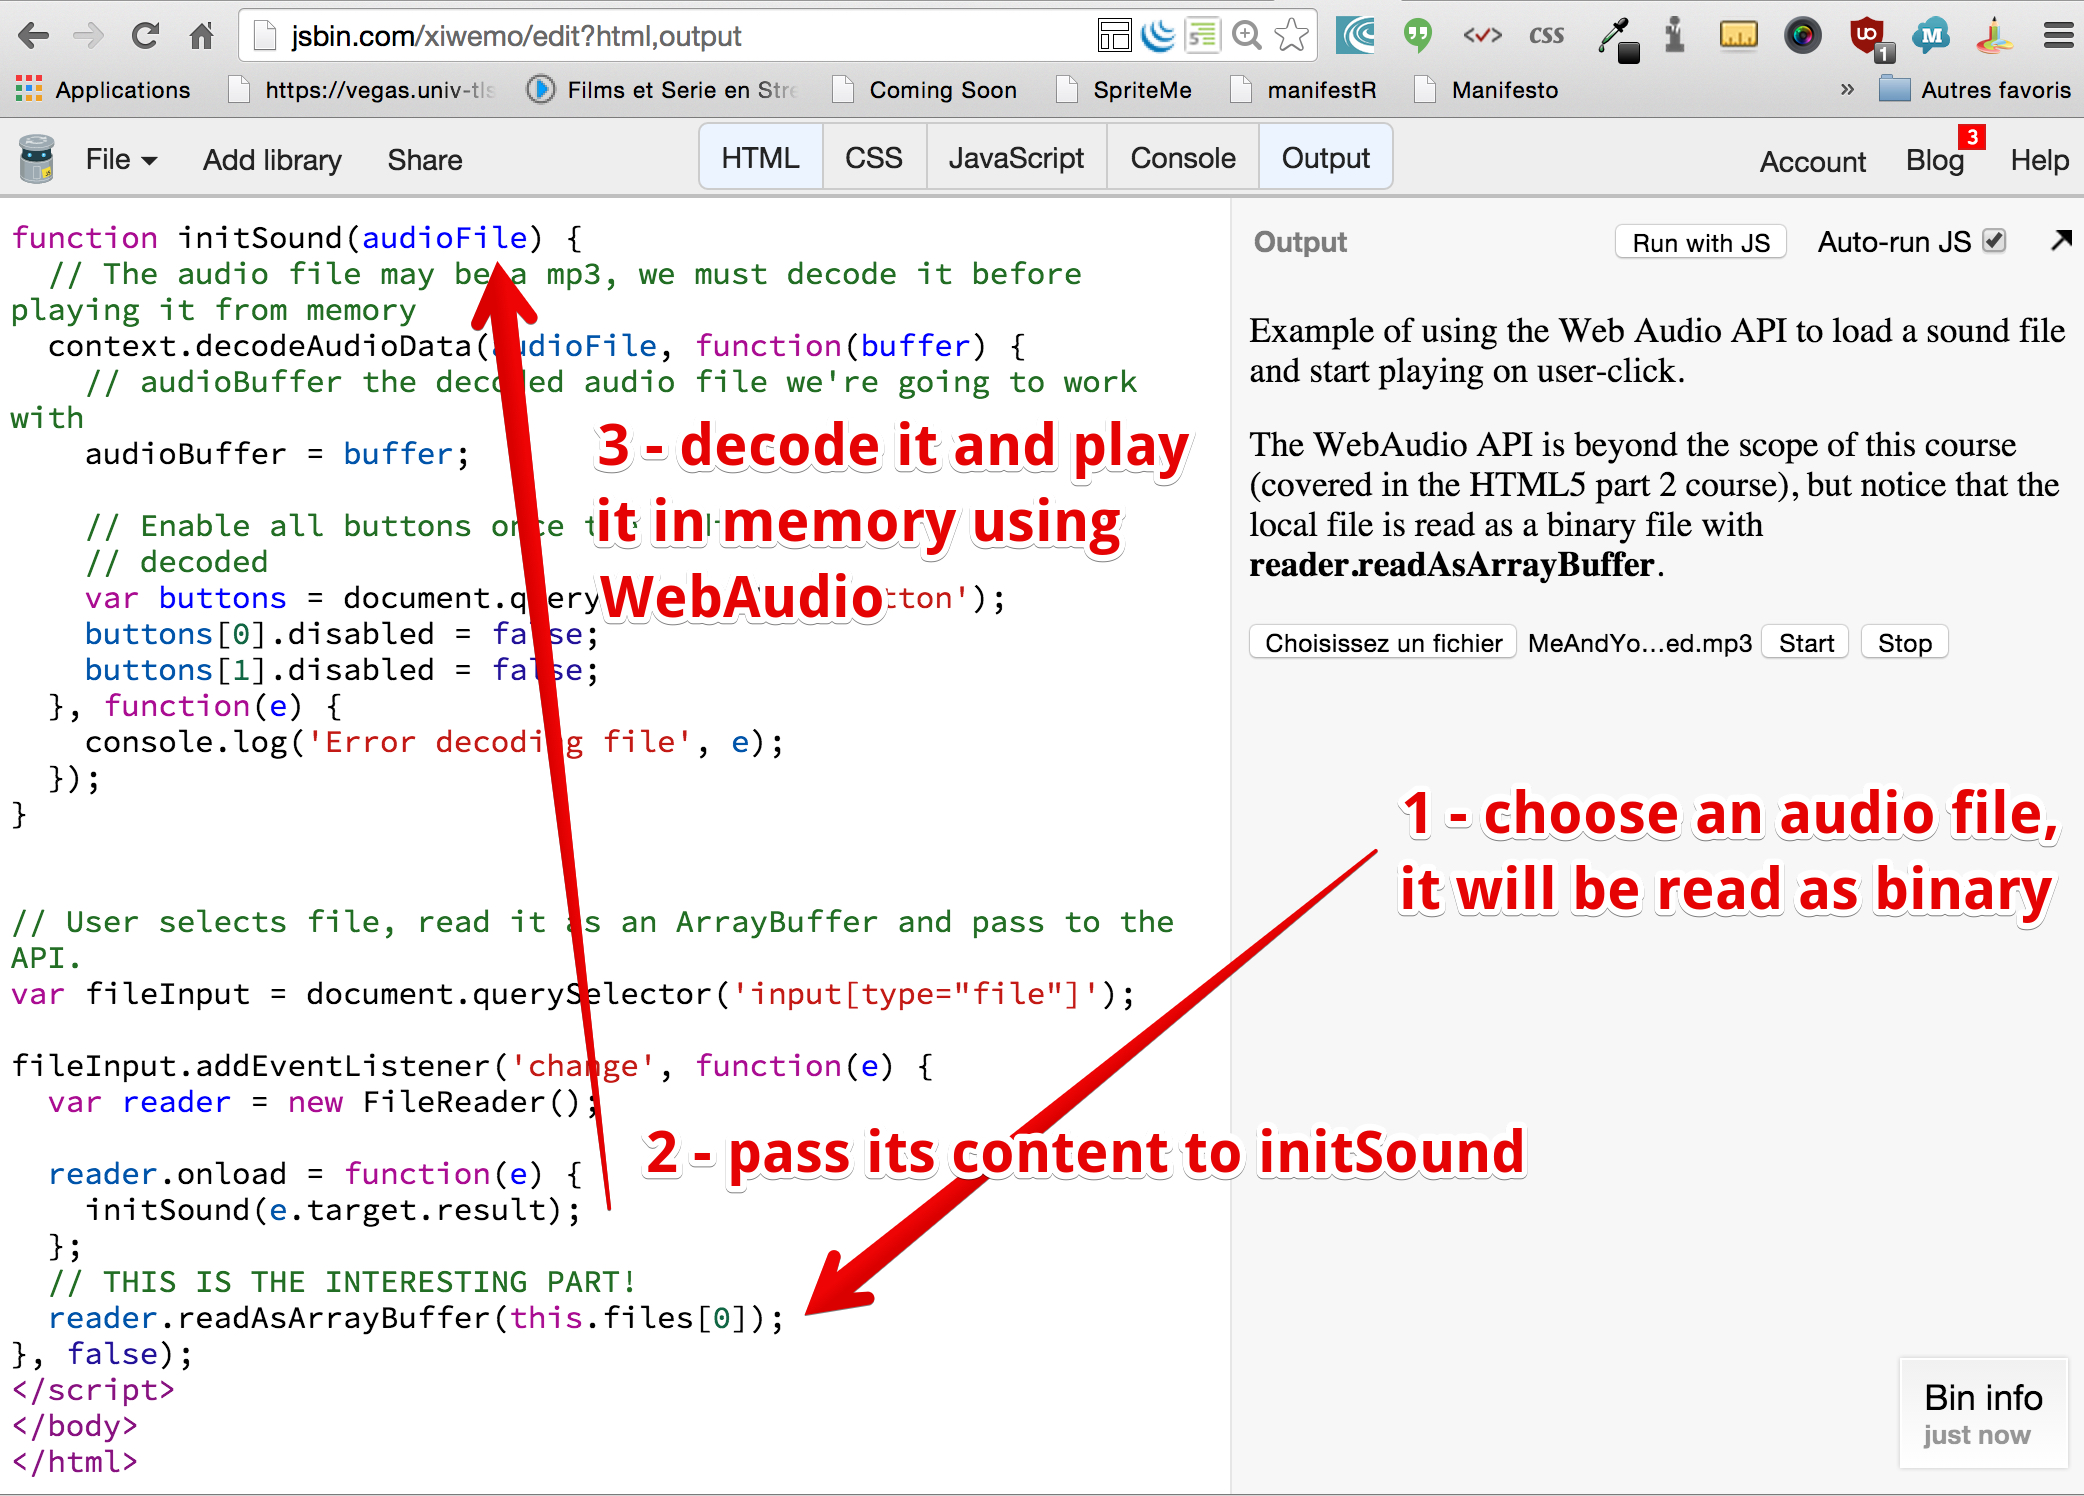The image size is (2084, 1496).
Task: Open the Help link
Action: point(2039,160)
